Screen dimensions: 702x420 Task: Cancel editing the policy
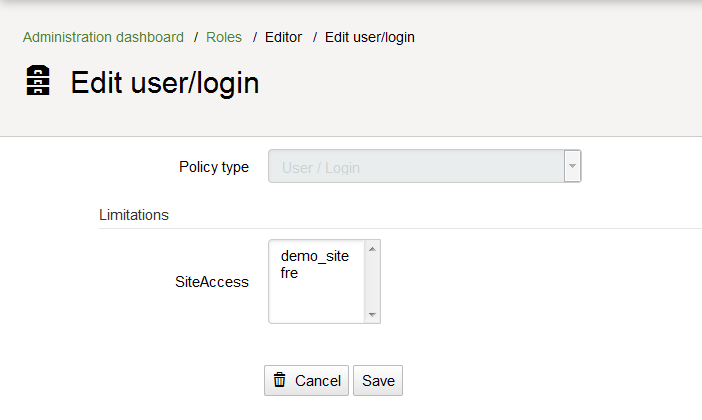point(306,381)
